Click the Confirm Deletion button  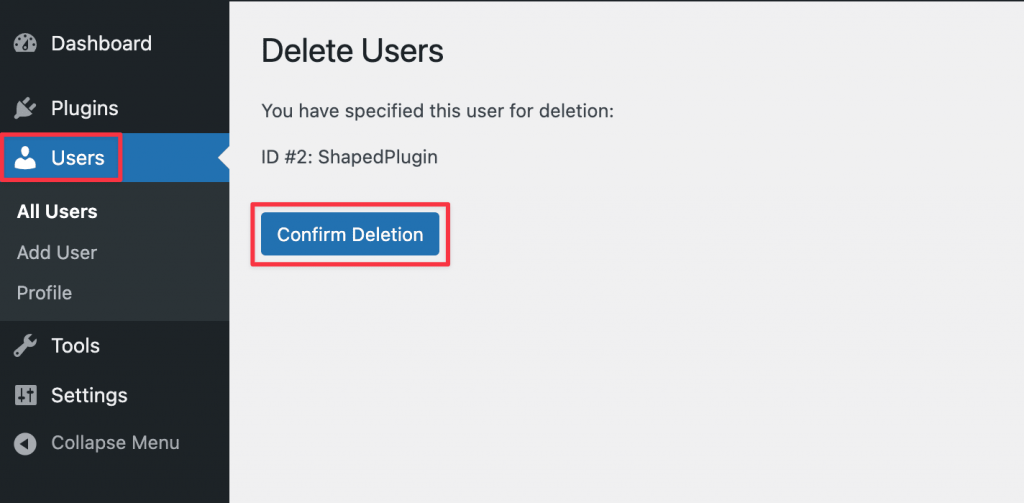click(350, 234)
